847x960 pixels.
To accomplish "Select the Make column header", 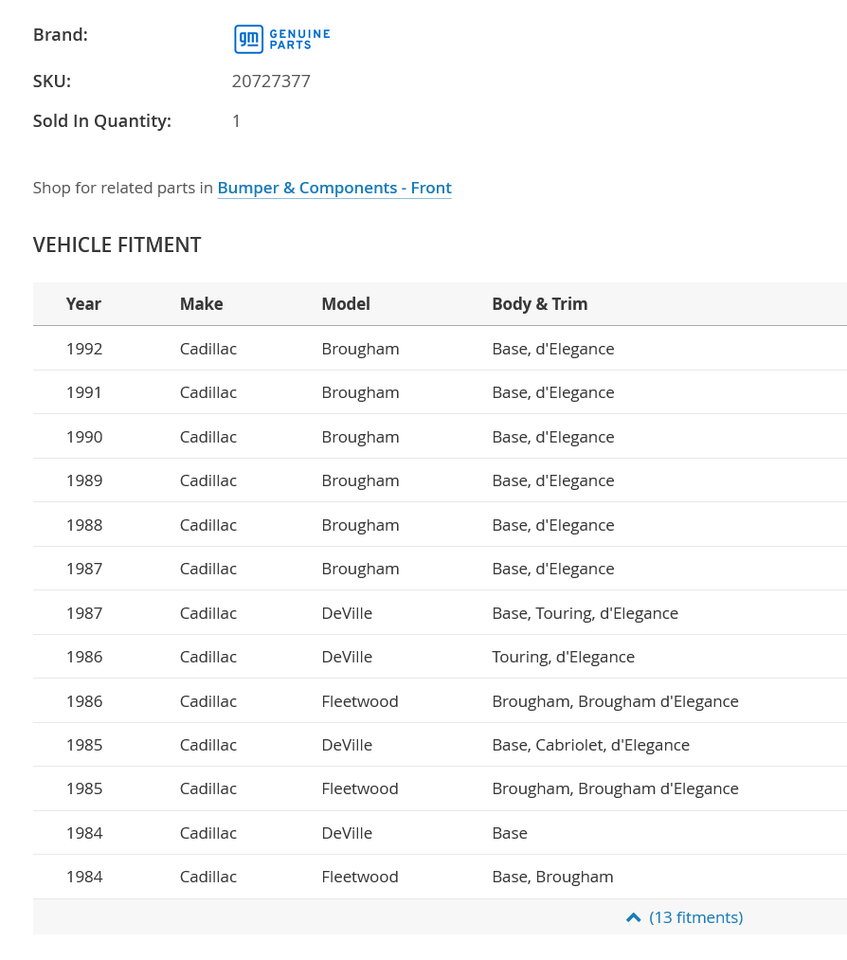I will pyautogui.click(x=201, y=304).
